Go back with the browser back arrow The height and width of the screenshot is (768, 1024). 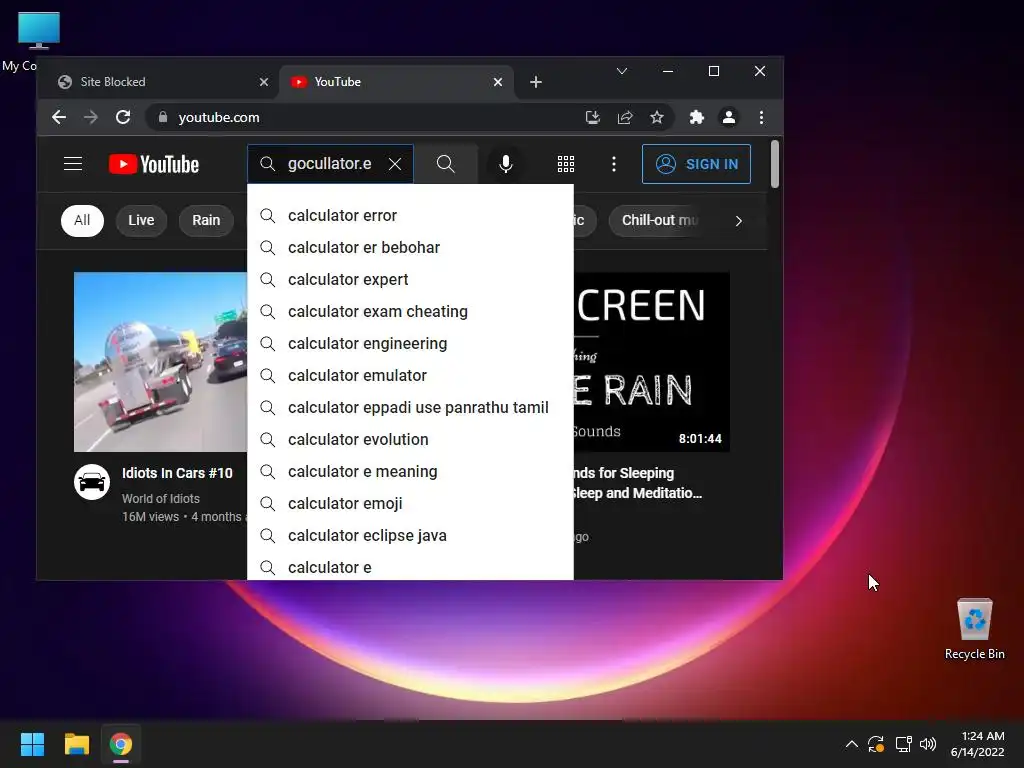pos(59,118)
